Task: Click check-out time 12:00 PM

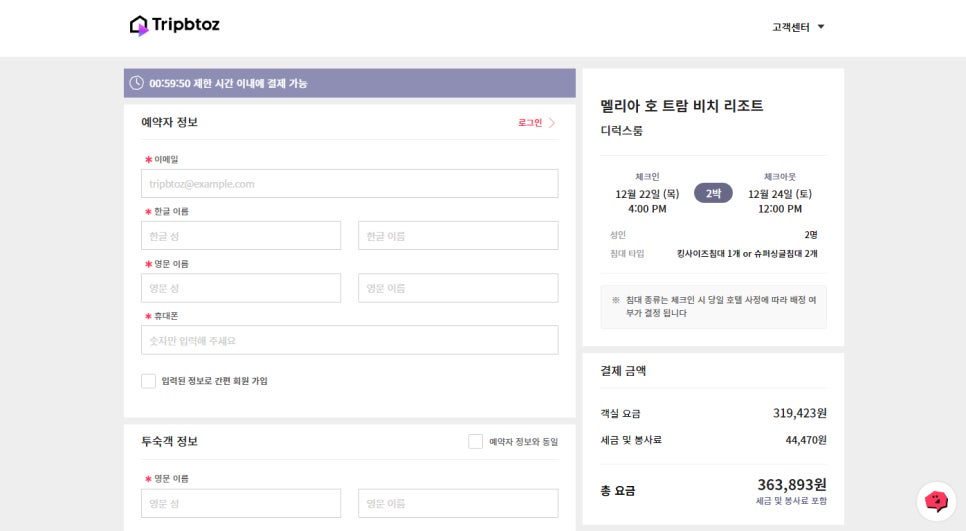Action: pos(780,209)
